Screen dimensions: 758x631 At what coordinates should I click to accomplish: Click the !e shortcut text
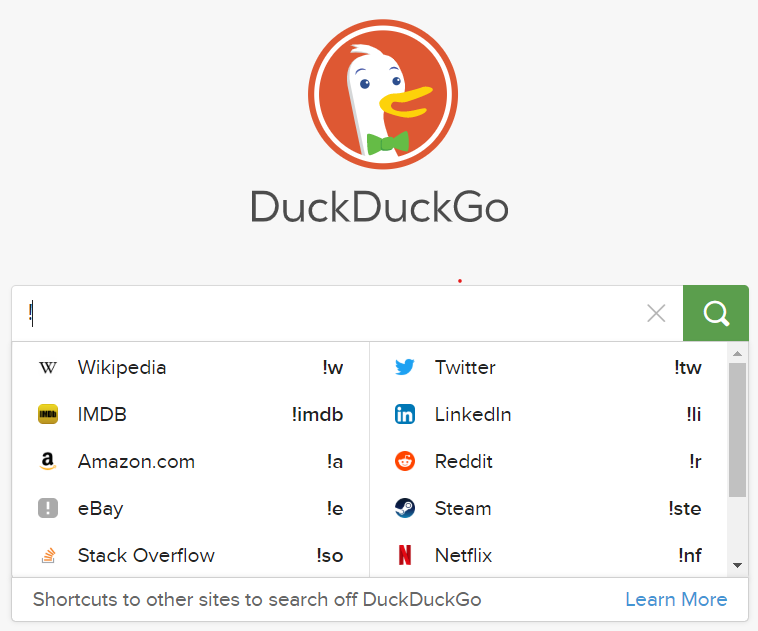coord(335,508)
